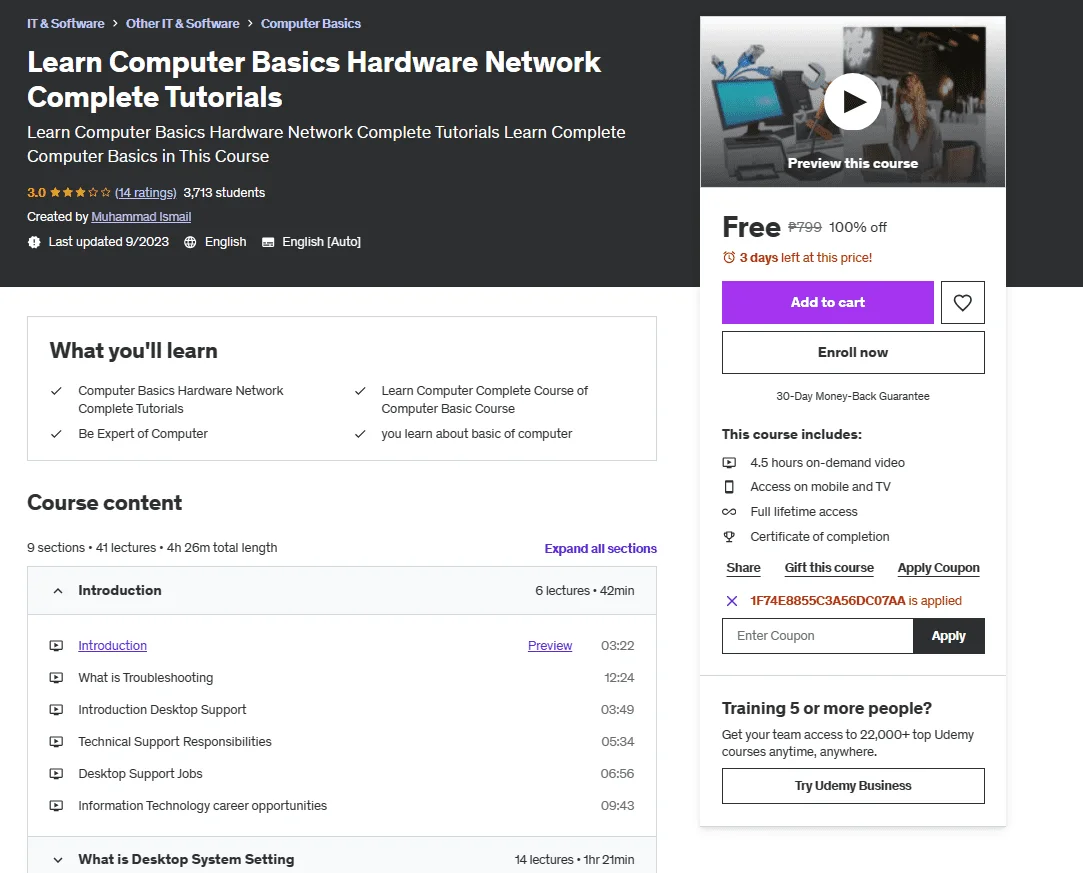Click Apply Coupon link

tap(938, 568)
